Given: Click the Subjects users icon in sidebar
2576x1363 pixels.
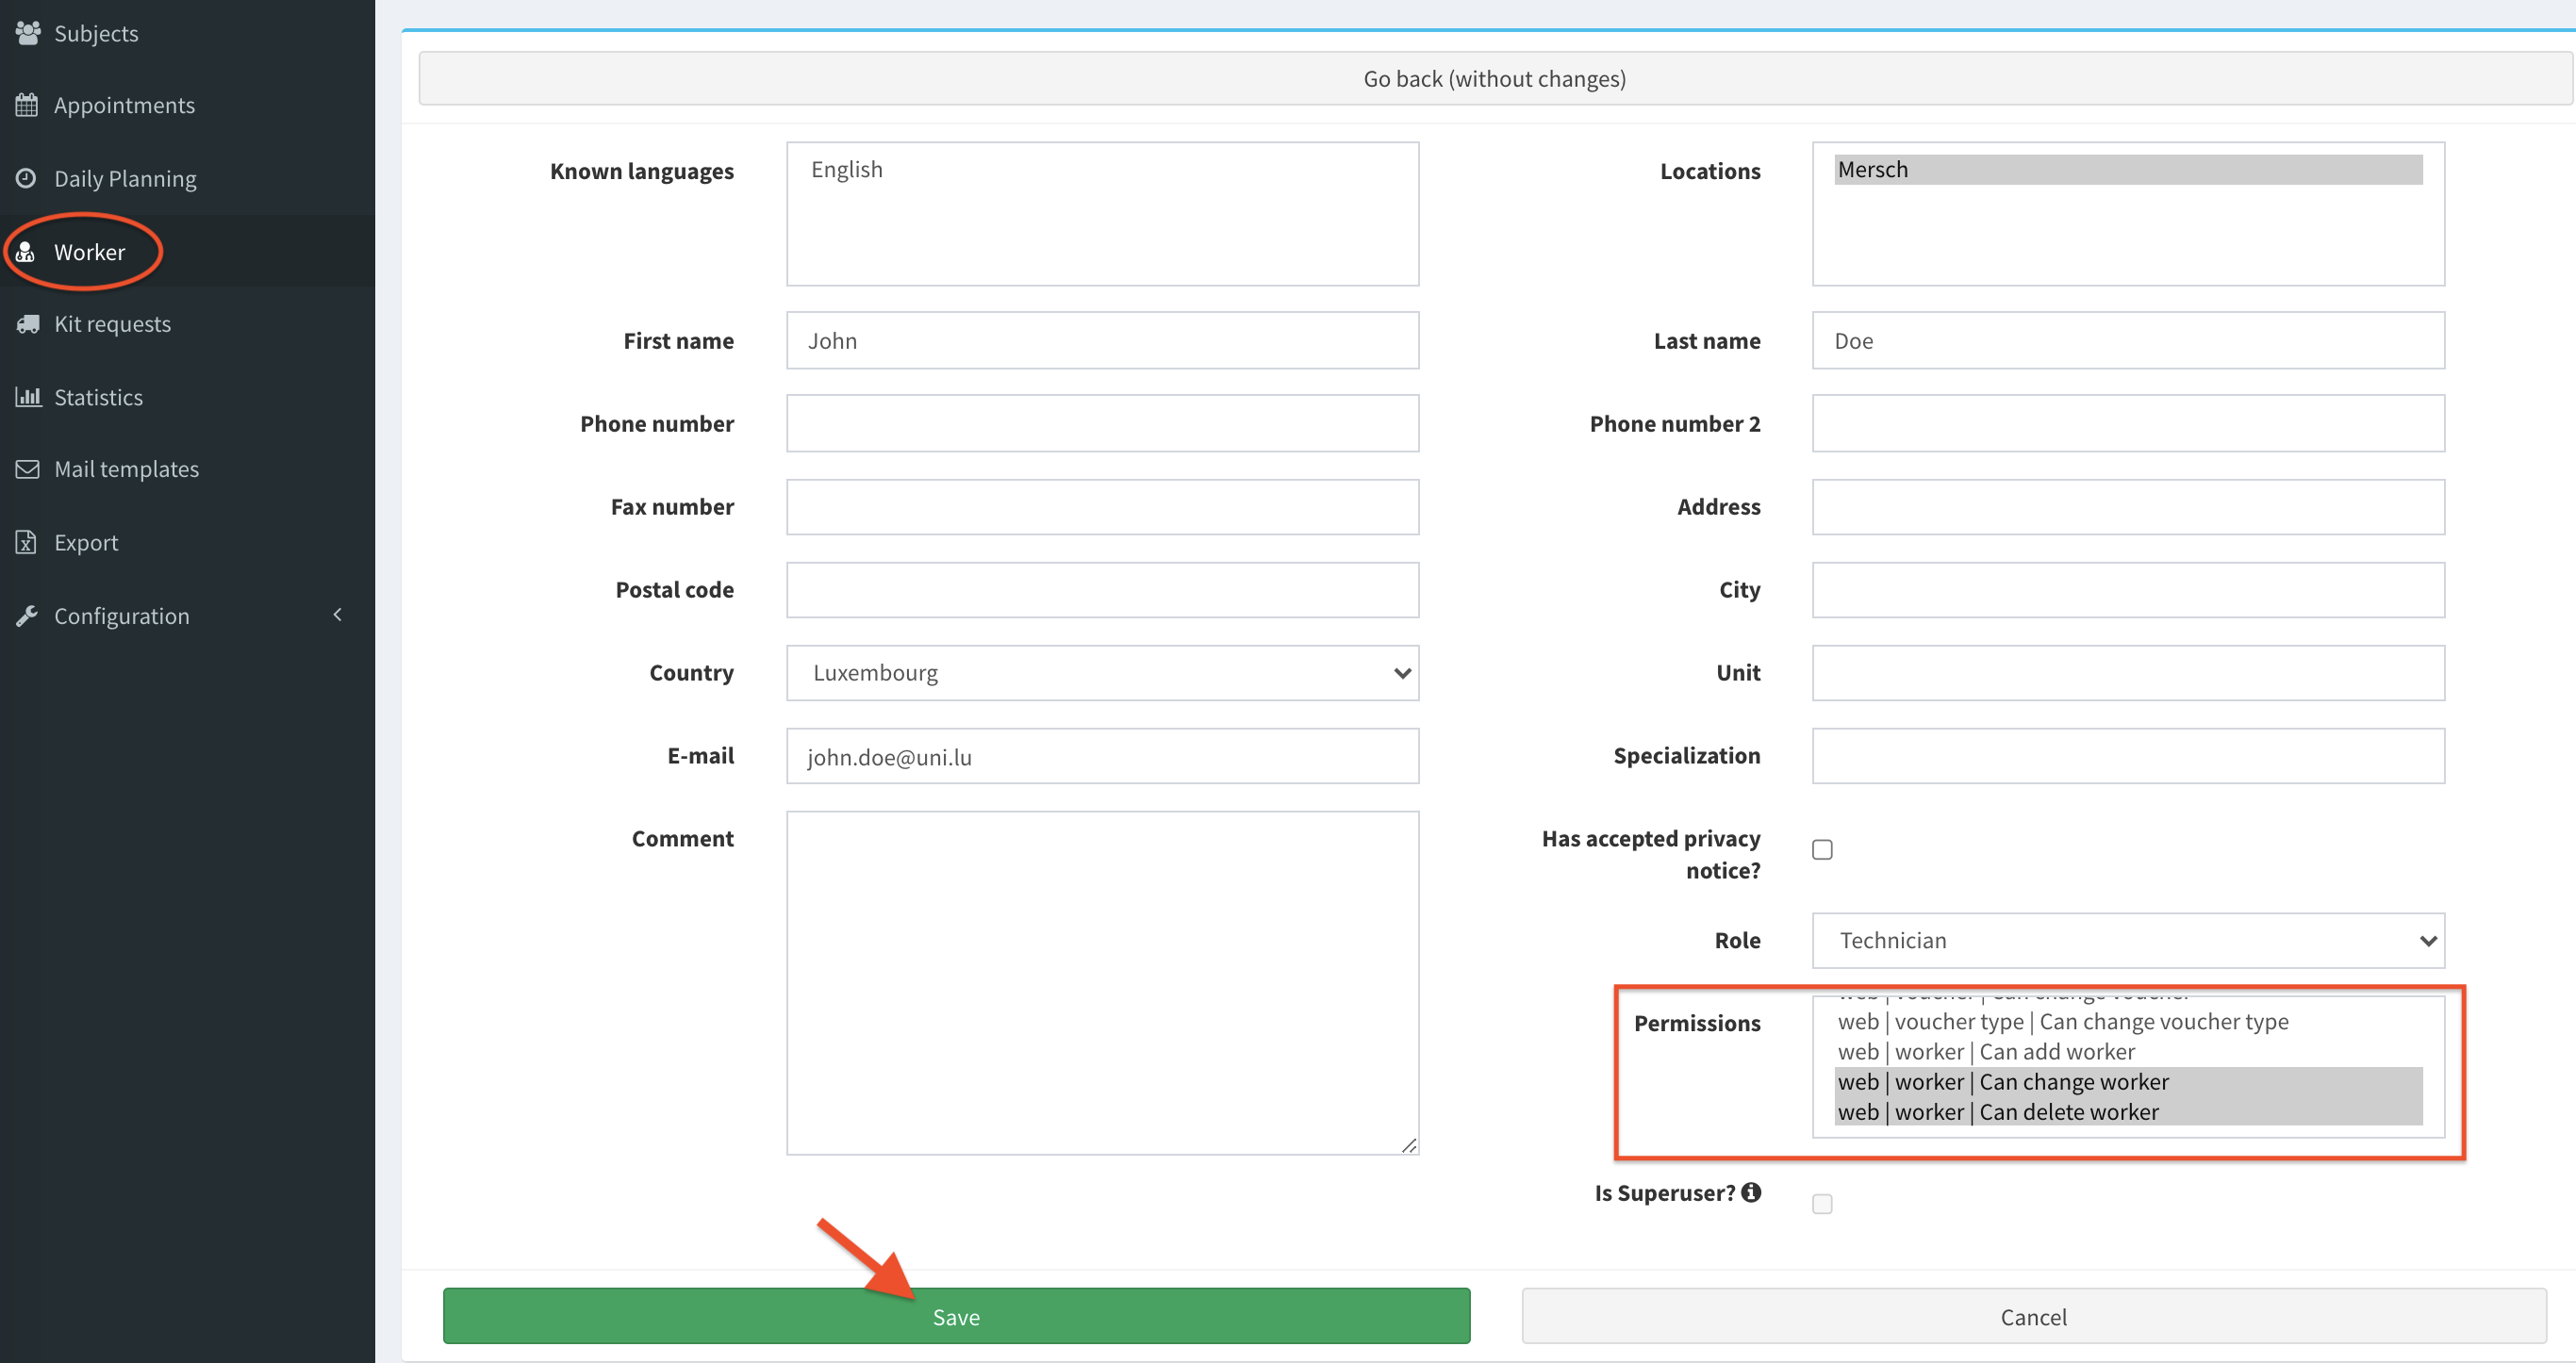Looking at the screenshot, I should [x=28, y=33].
